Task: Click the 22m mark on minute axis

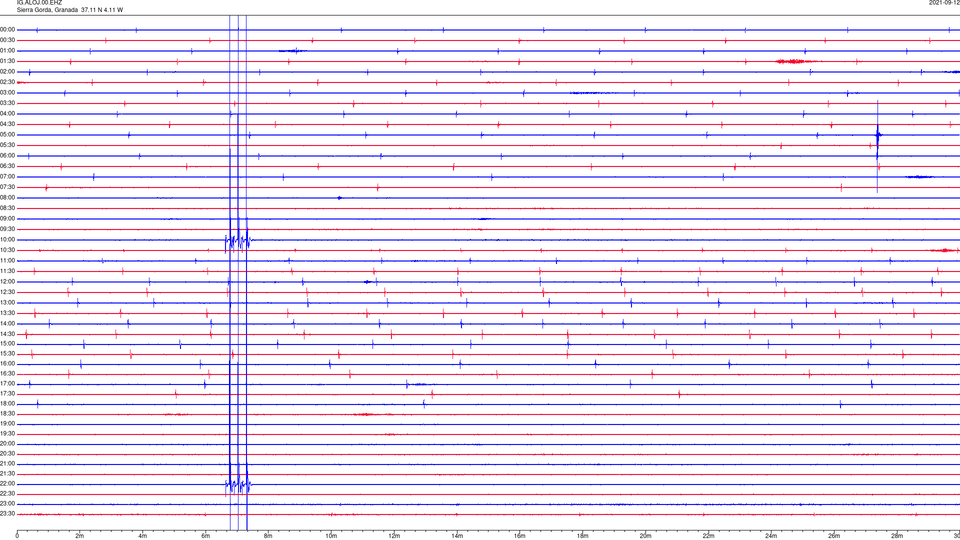Action: [708, 536]
